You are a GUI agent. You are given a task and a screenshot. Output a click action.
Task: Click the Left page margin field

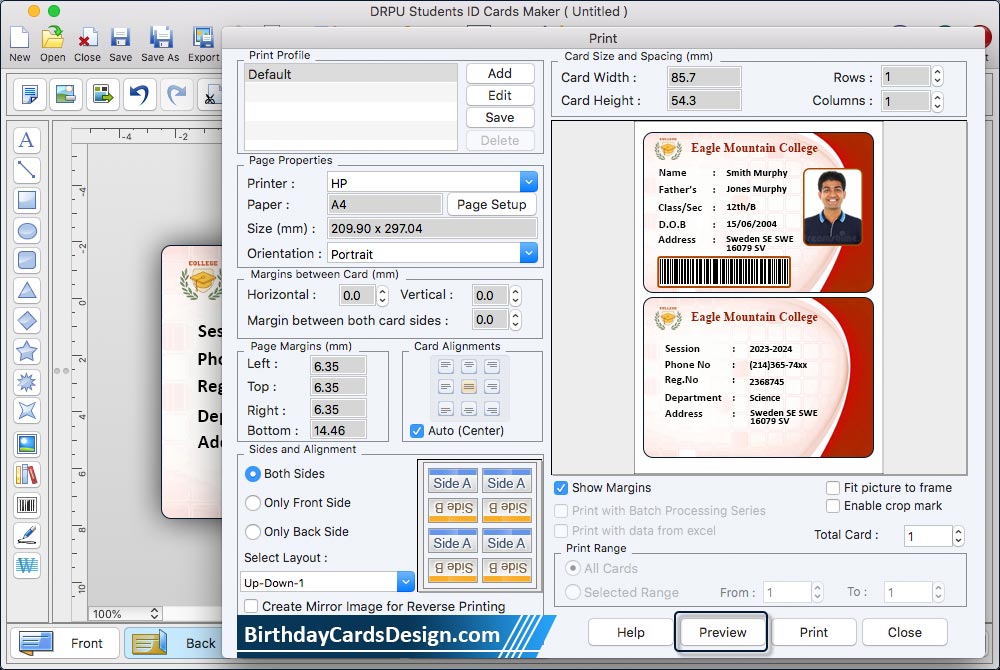338,366
